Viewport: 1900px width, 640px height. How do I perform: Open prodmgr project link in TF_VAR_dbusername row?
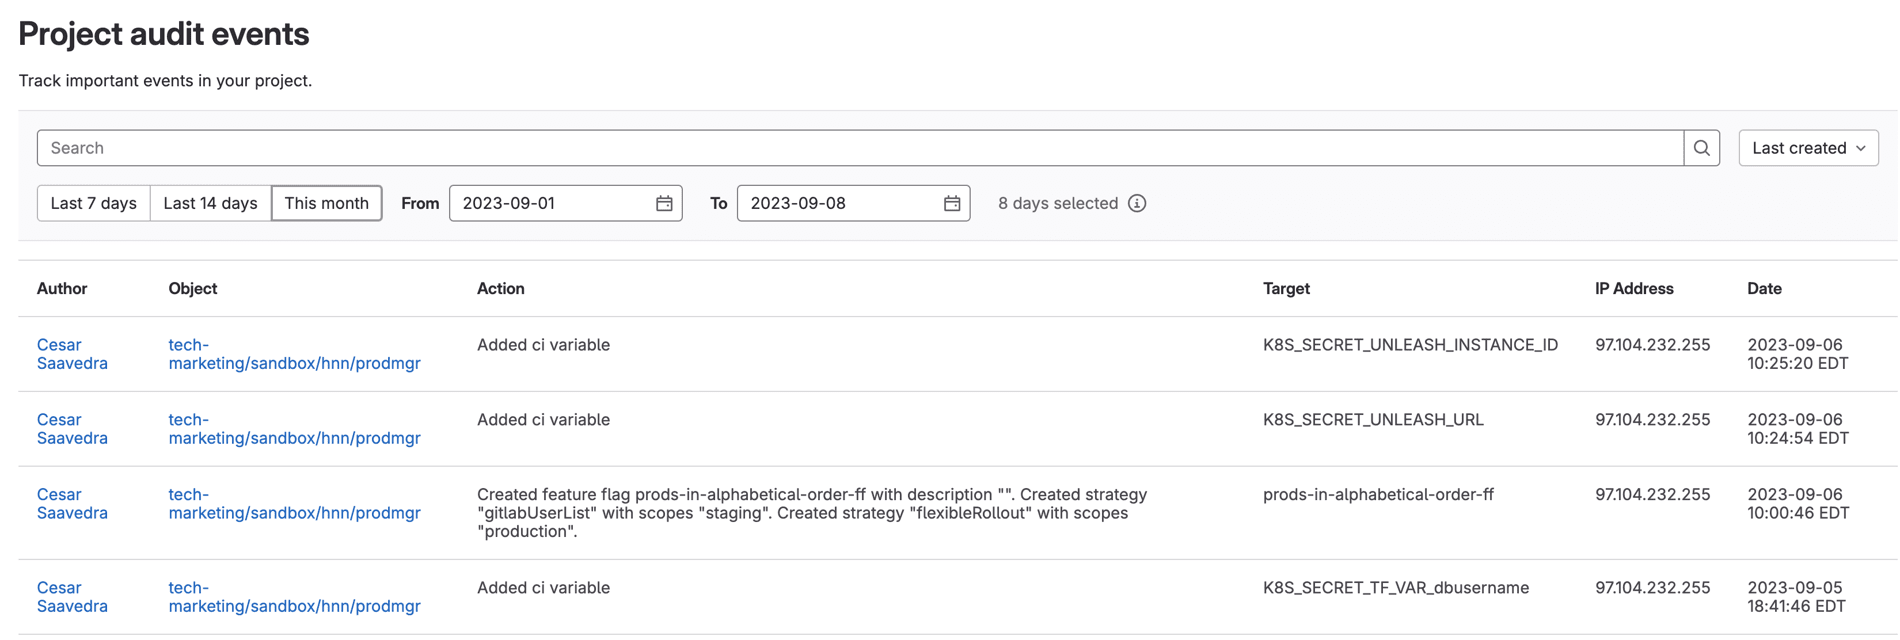[294, 597]
